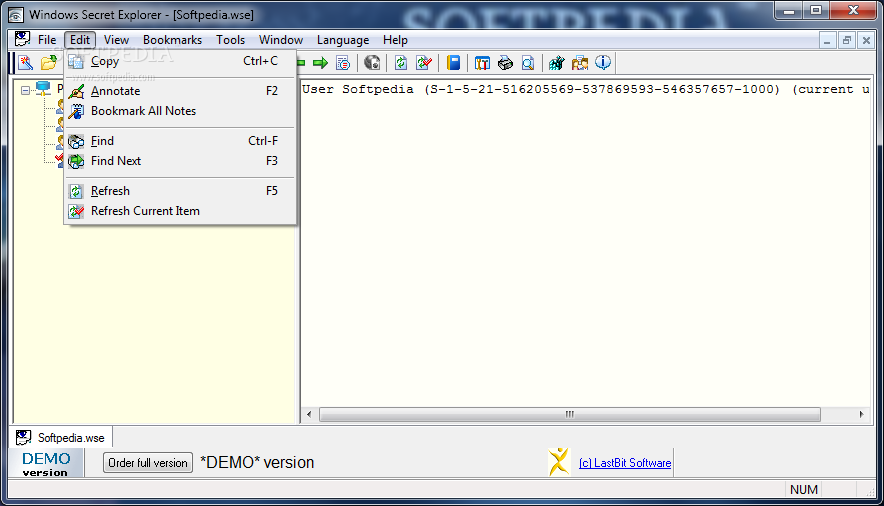884x506 pixels.
Task: Click the teal chart tool icon
Action: [x=556, y=63]
